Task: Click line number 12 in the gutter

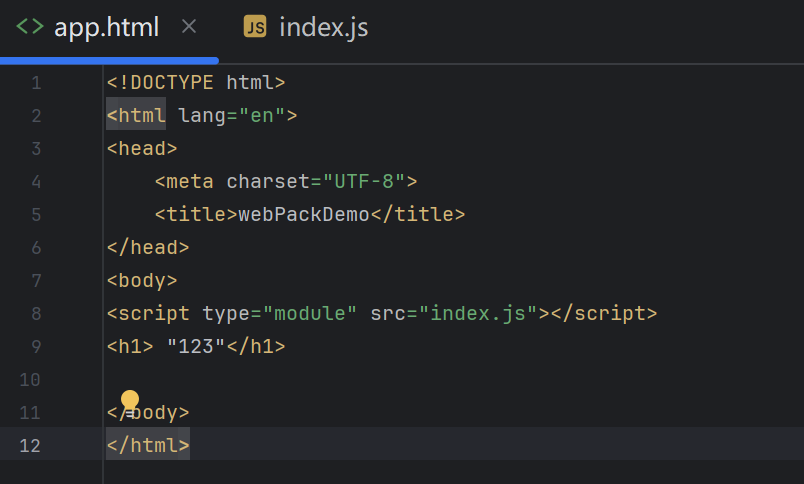Action: [30, 445]
